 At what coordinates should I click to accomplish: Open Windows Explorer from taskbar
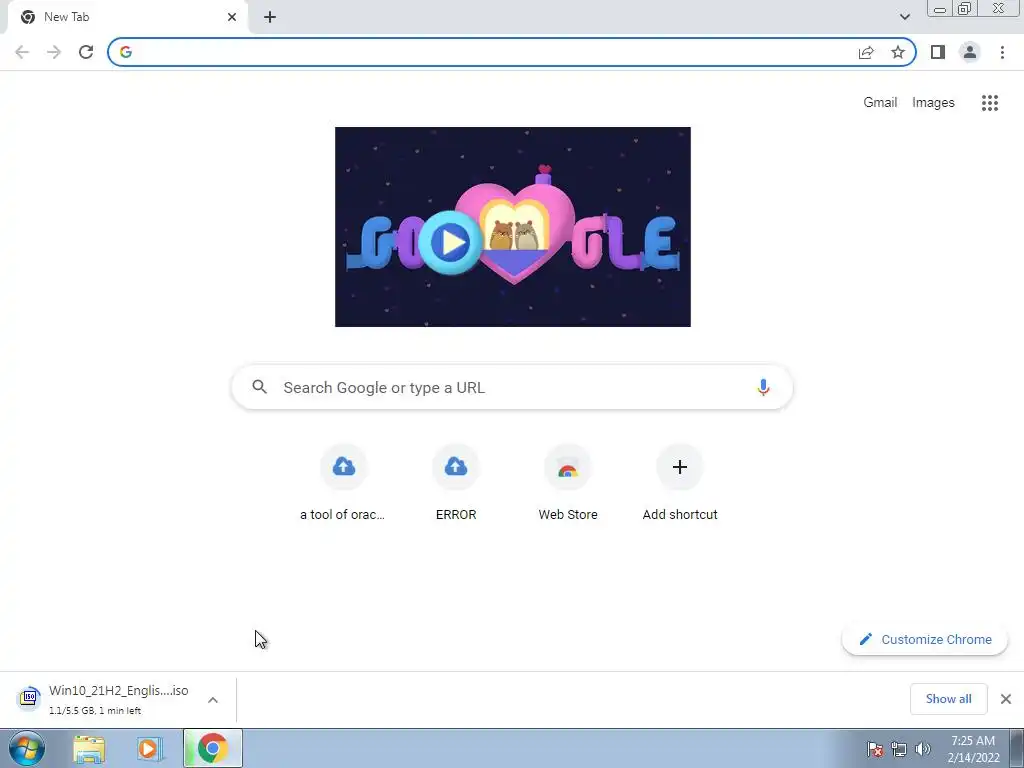pyautogui.click(x=89, y=748)
